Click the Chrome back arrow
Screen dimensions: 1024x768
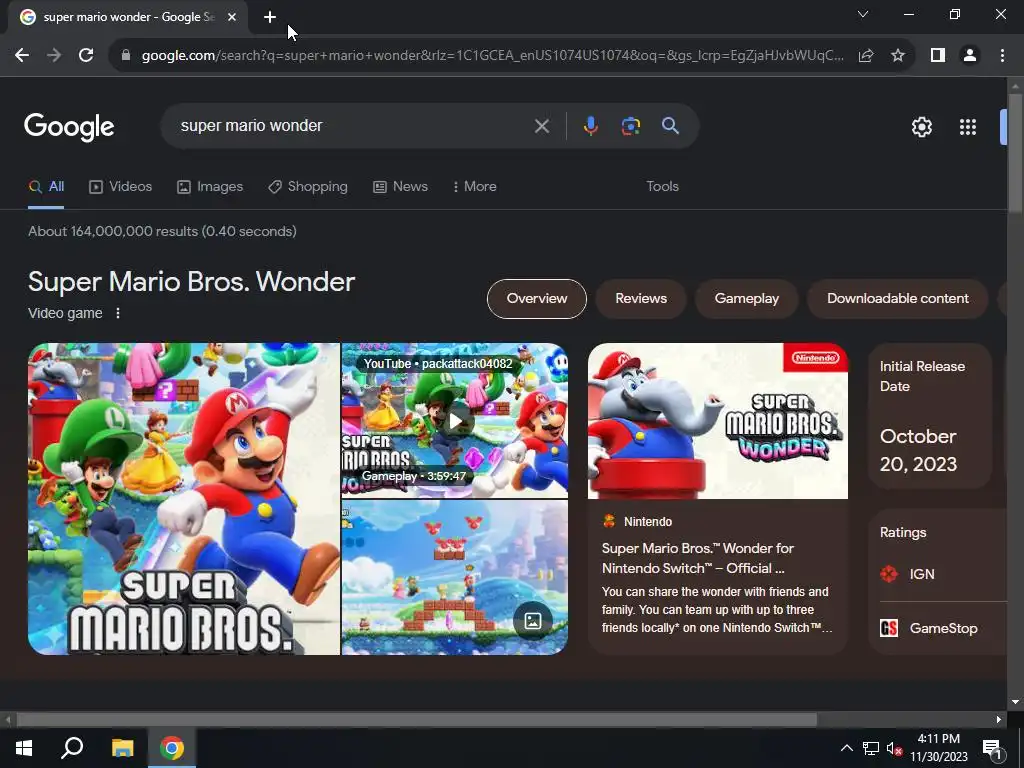coord(22,56)
